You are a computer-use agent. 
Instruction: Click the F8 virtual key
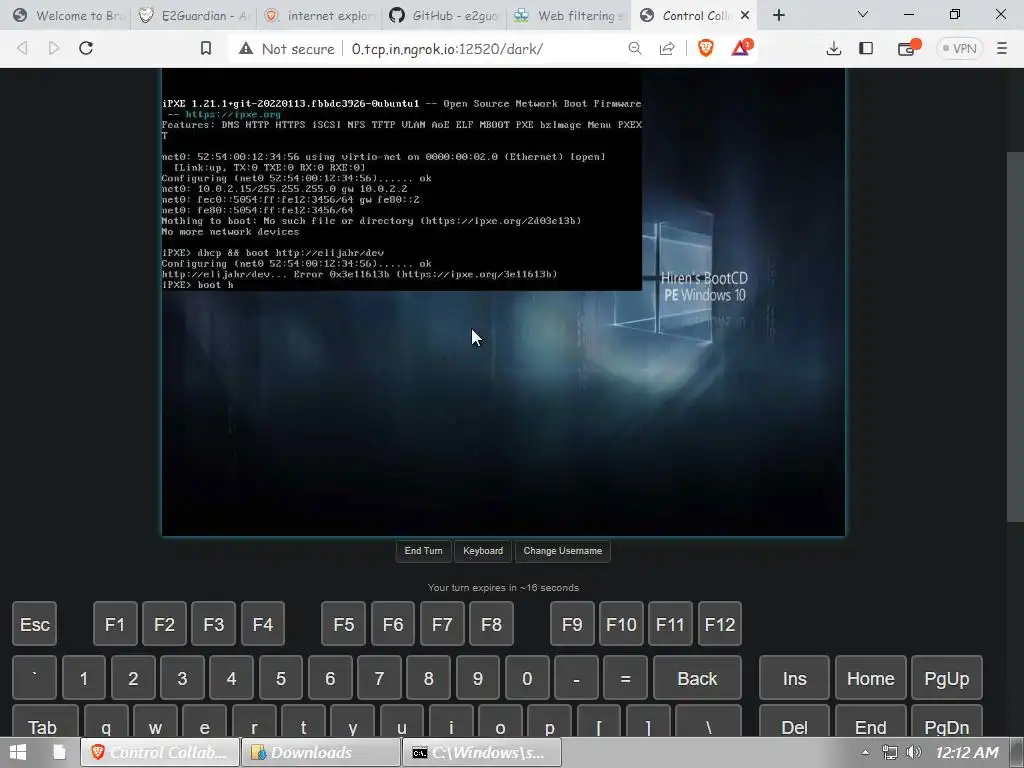click(x=491, y=624)
